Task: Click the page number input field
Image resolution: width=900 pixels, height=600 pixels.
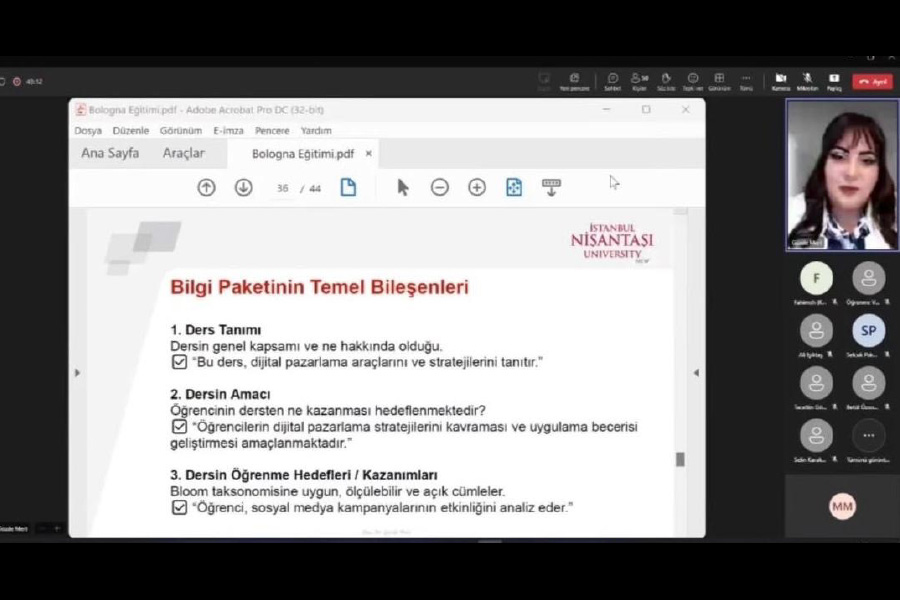Action: tap(283, 188)
